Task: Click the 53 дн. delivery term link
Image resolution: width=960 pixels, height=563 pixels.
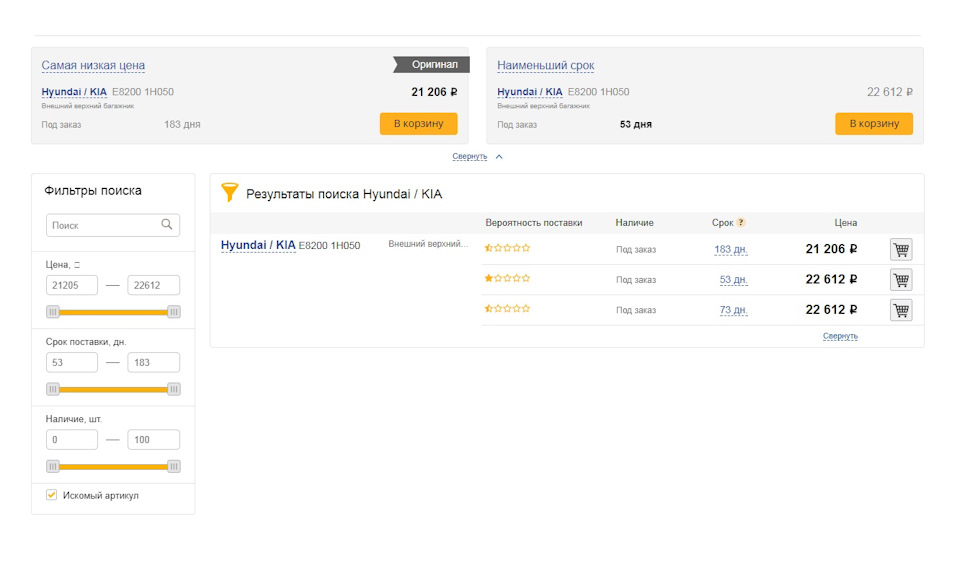Action: pos(733,280)
